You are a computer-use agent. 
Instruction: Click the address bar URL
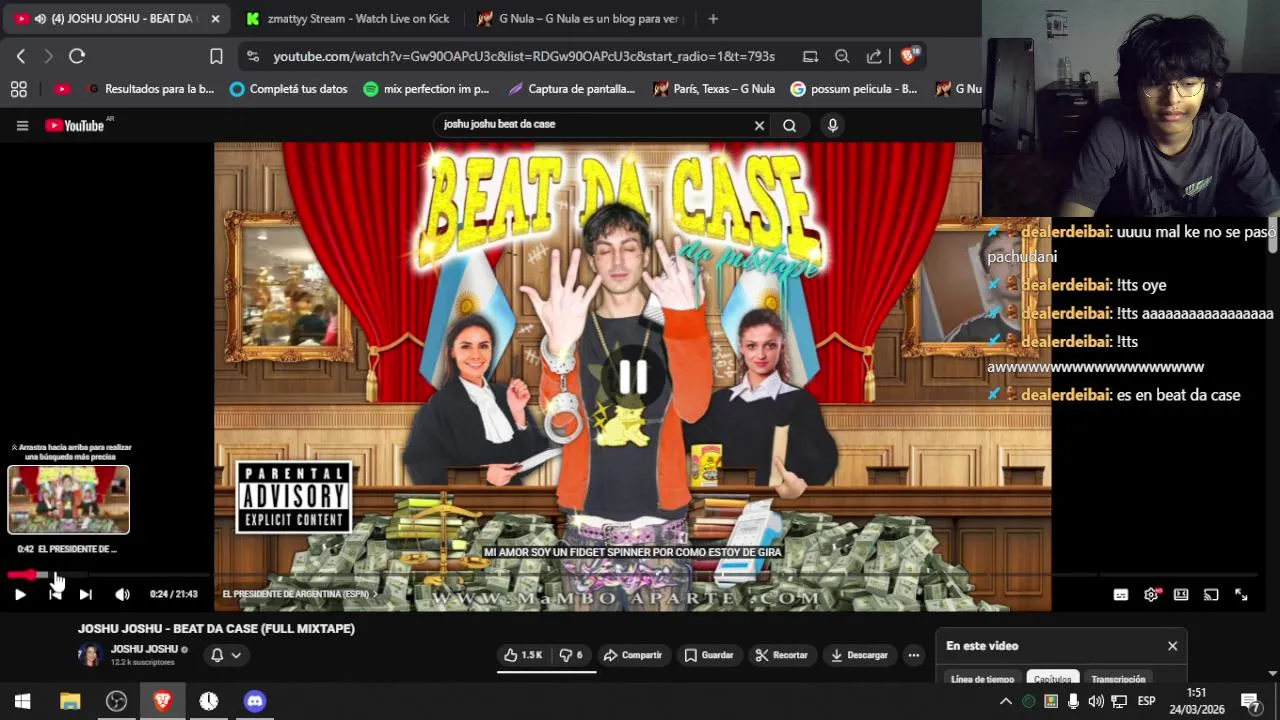pos(524,57)
